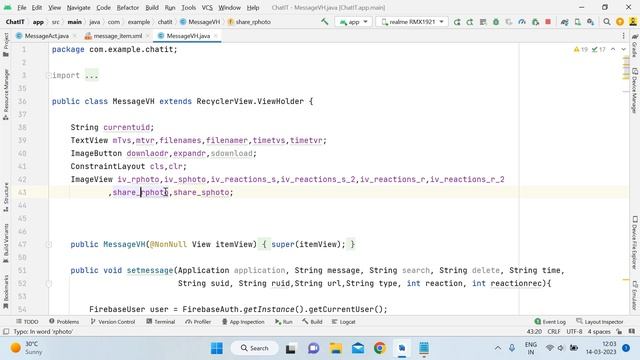
Task: Click the tool window quick access icon
Action: 6,331
